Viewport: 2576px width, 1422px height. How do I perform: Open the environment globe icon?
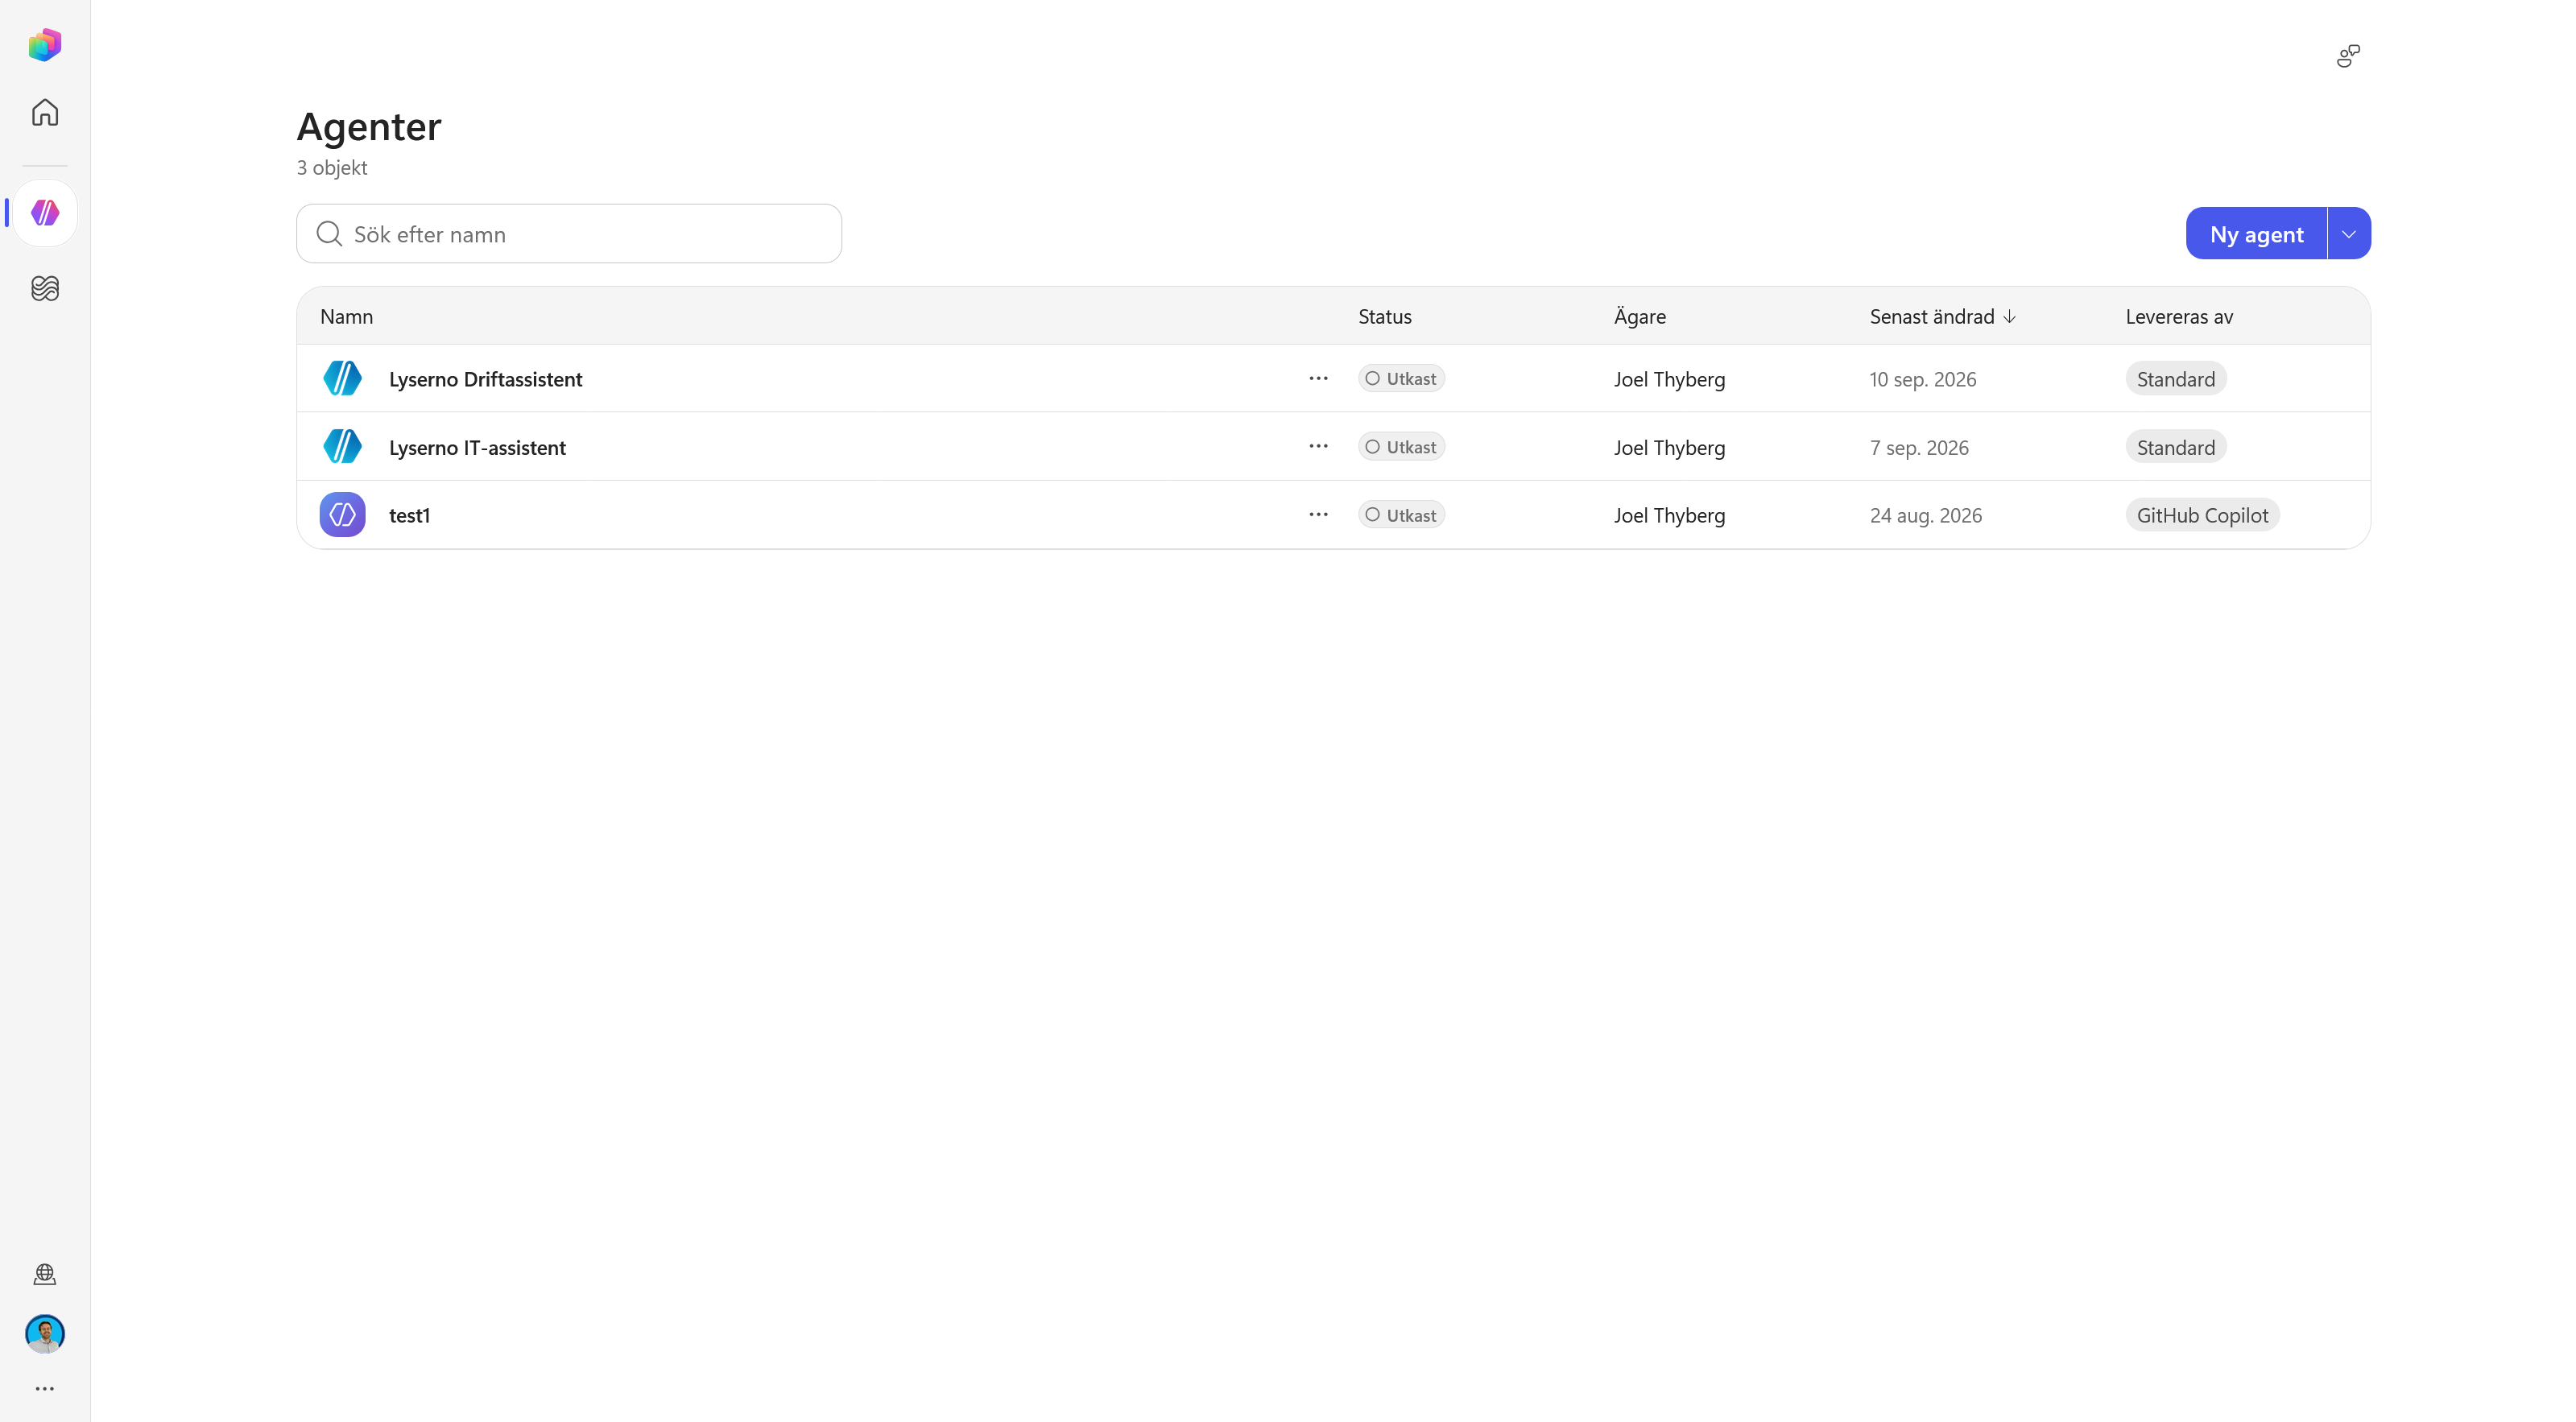(45, 1274)
